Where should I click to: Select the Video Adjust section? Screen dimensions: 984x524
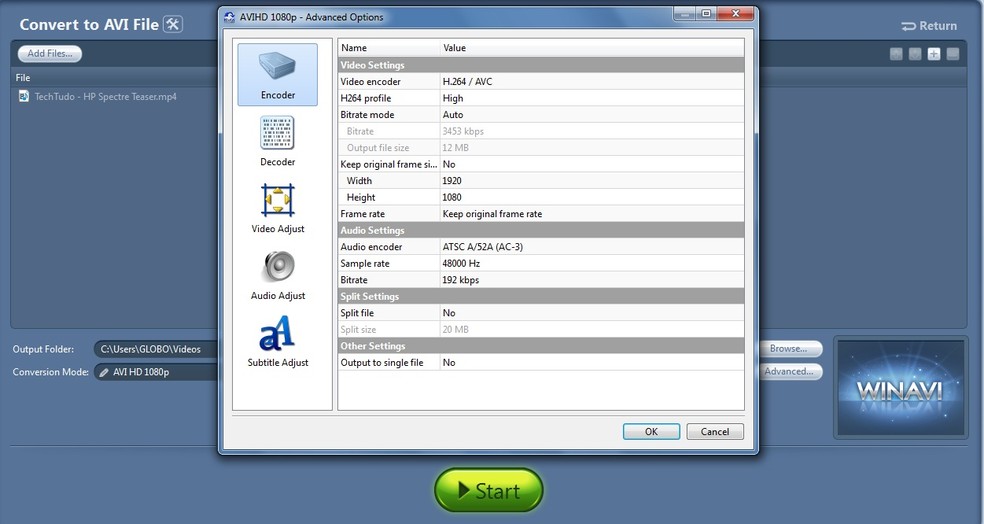[277, 208]
